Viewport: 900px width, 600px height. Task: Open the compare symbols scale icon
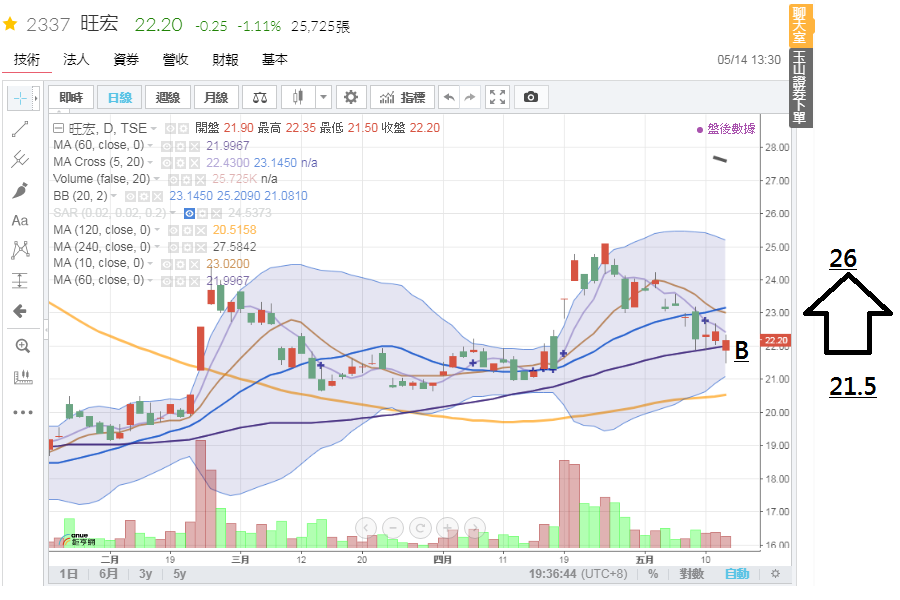[259, 97]
